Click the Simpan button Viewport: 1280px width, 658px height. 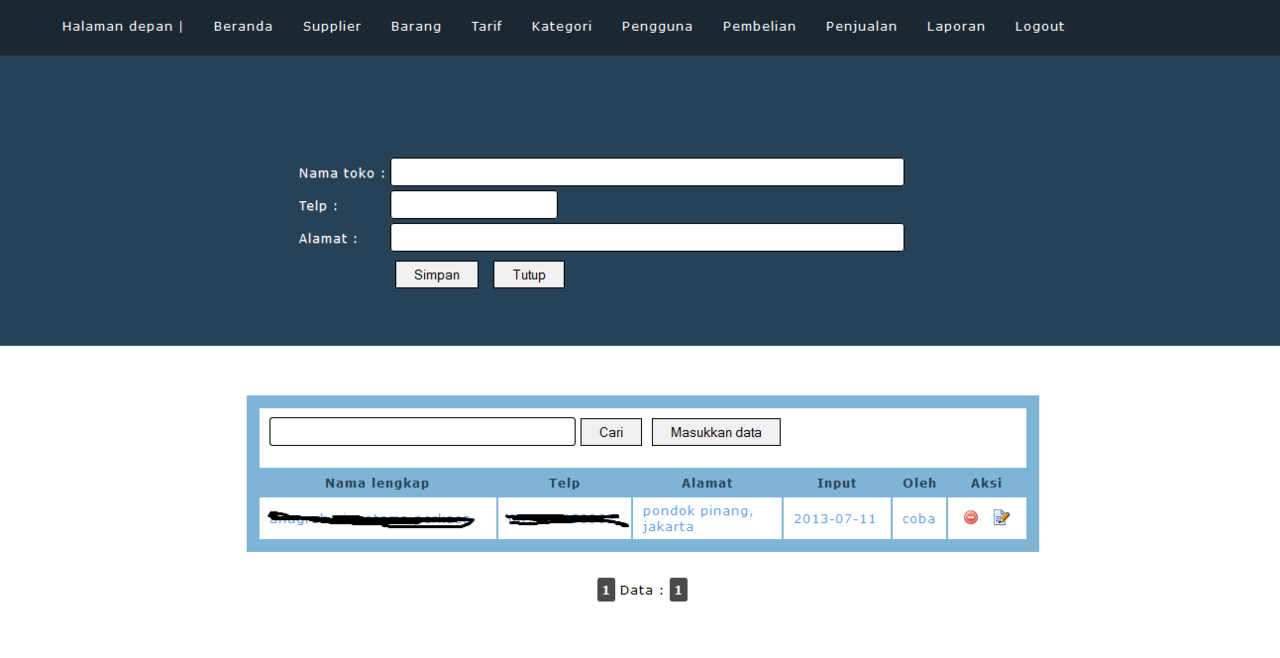tap(437, 275)
